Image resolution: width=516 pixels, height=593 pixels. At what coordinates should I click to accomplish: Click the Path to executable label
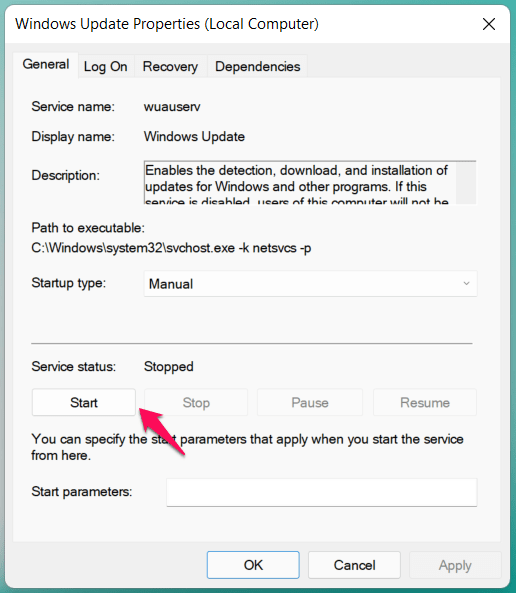click(x=88, y=228)
